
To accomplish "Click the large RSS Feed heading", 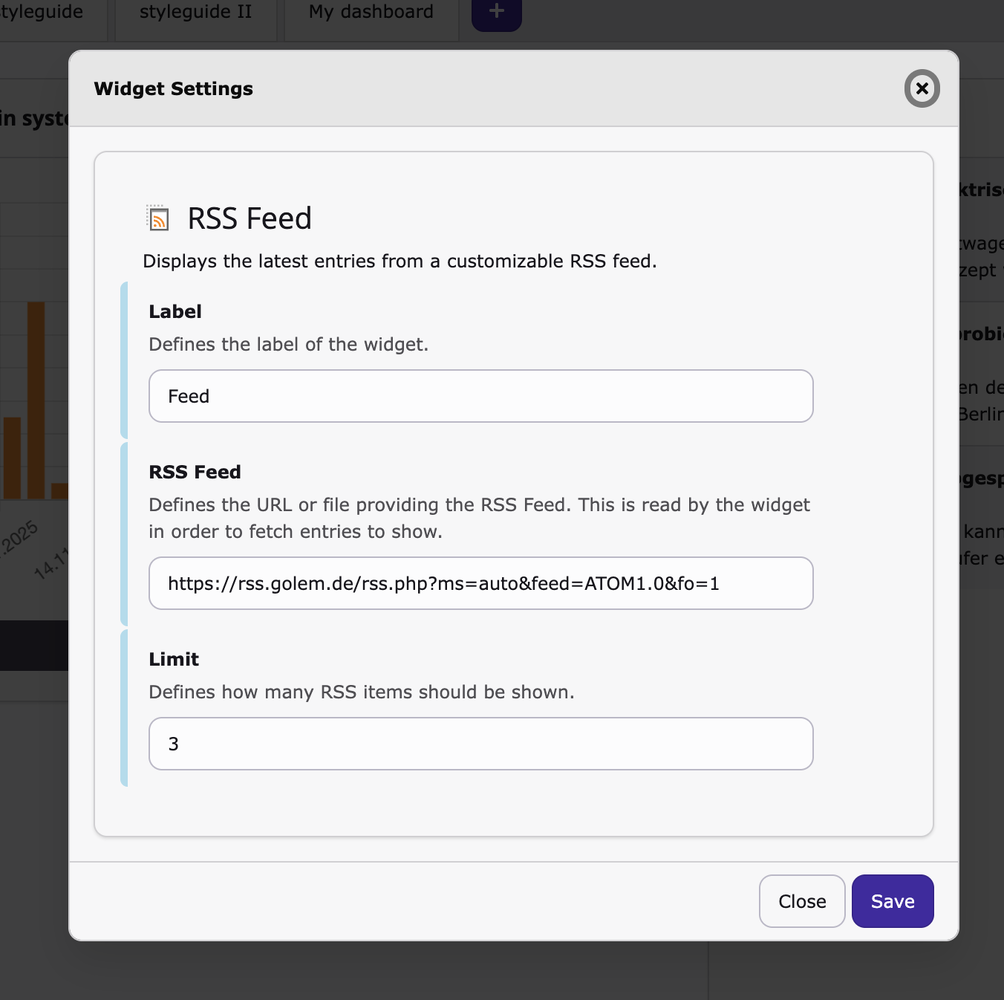I will click(250, 218).
